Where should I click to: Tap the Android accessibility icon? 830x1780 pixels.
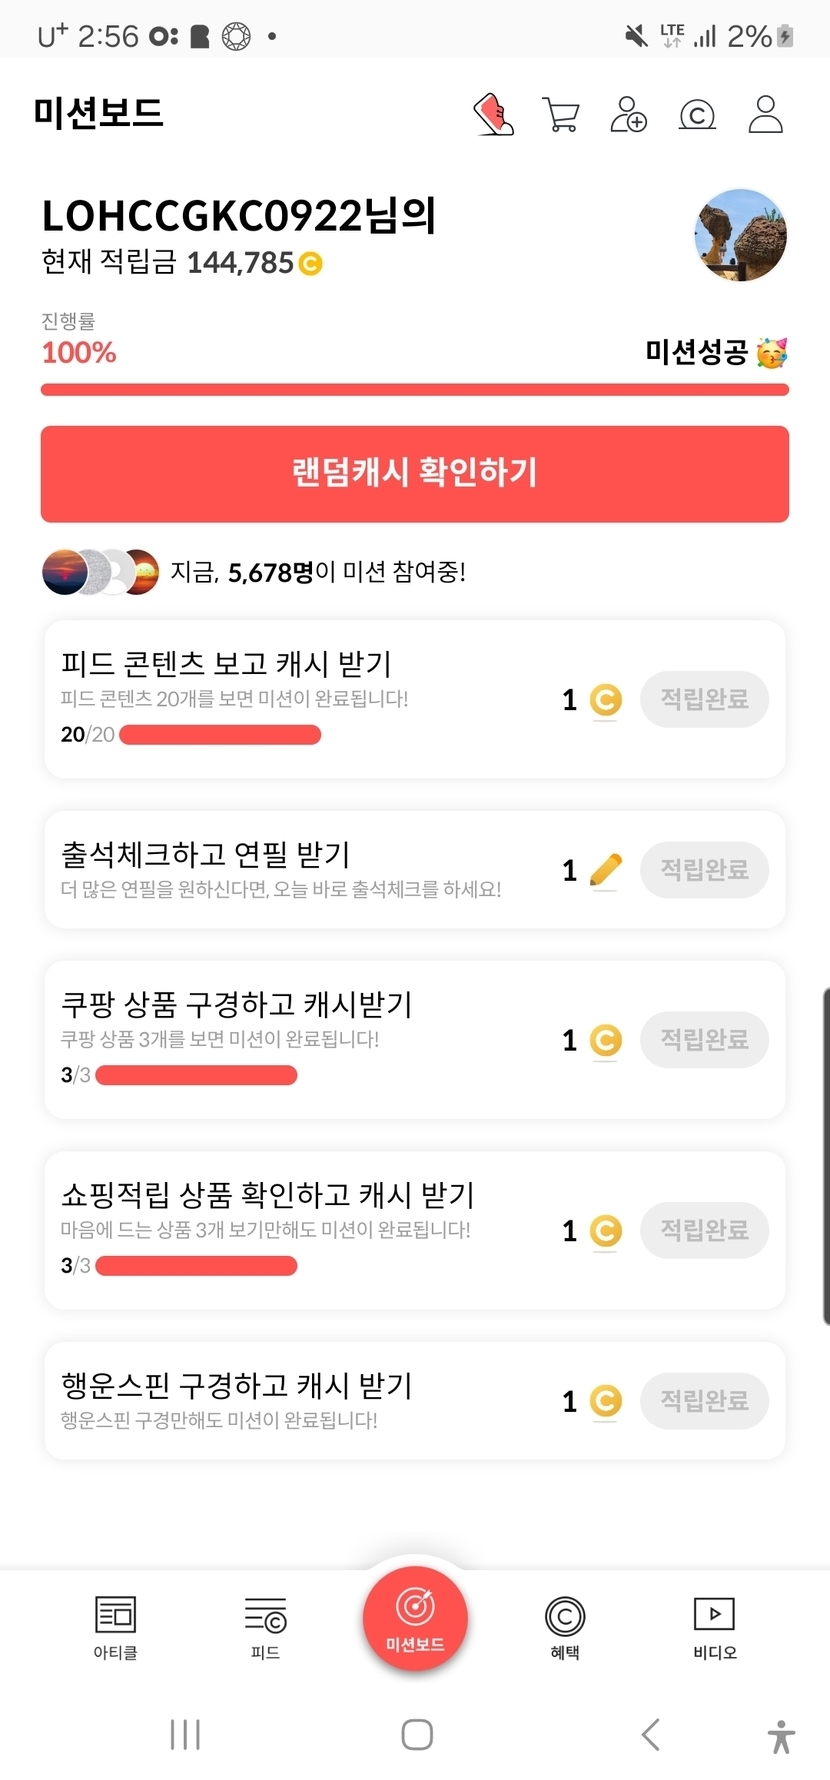(x=781, y=1735)
